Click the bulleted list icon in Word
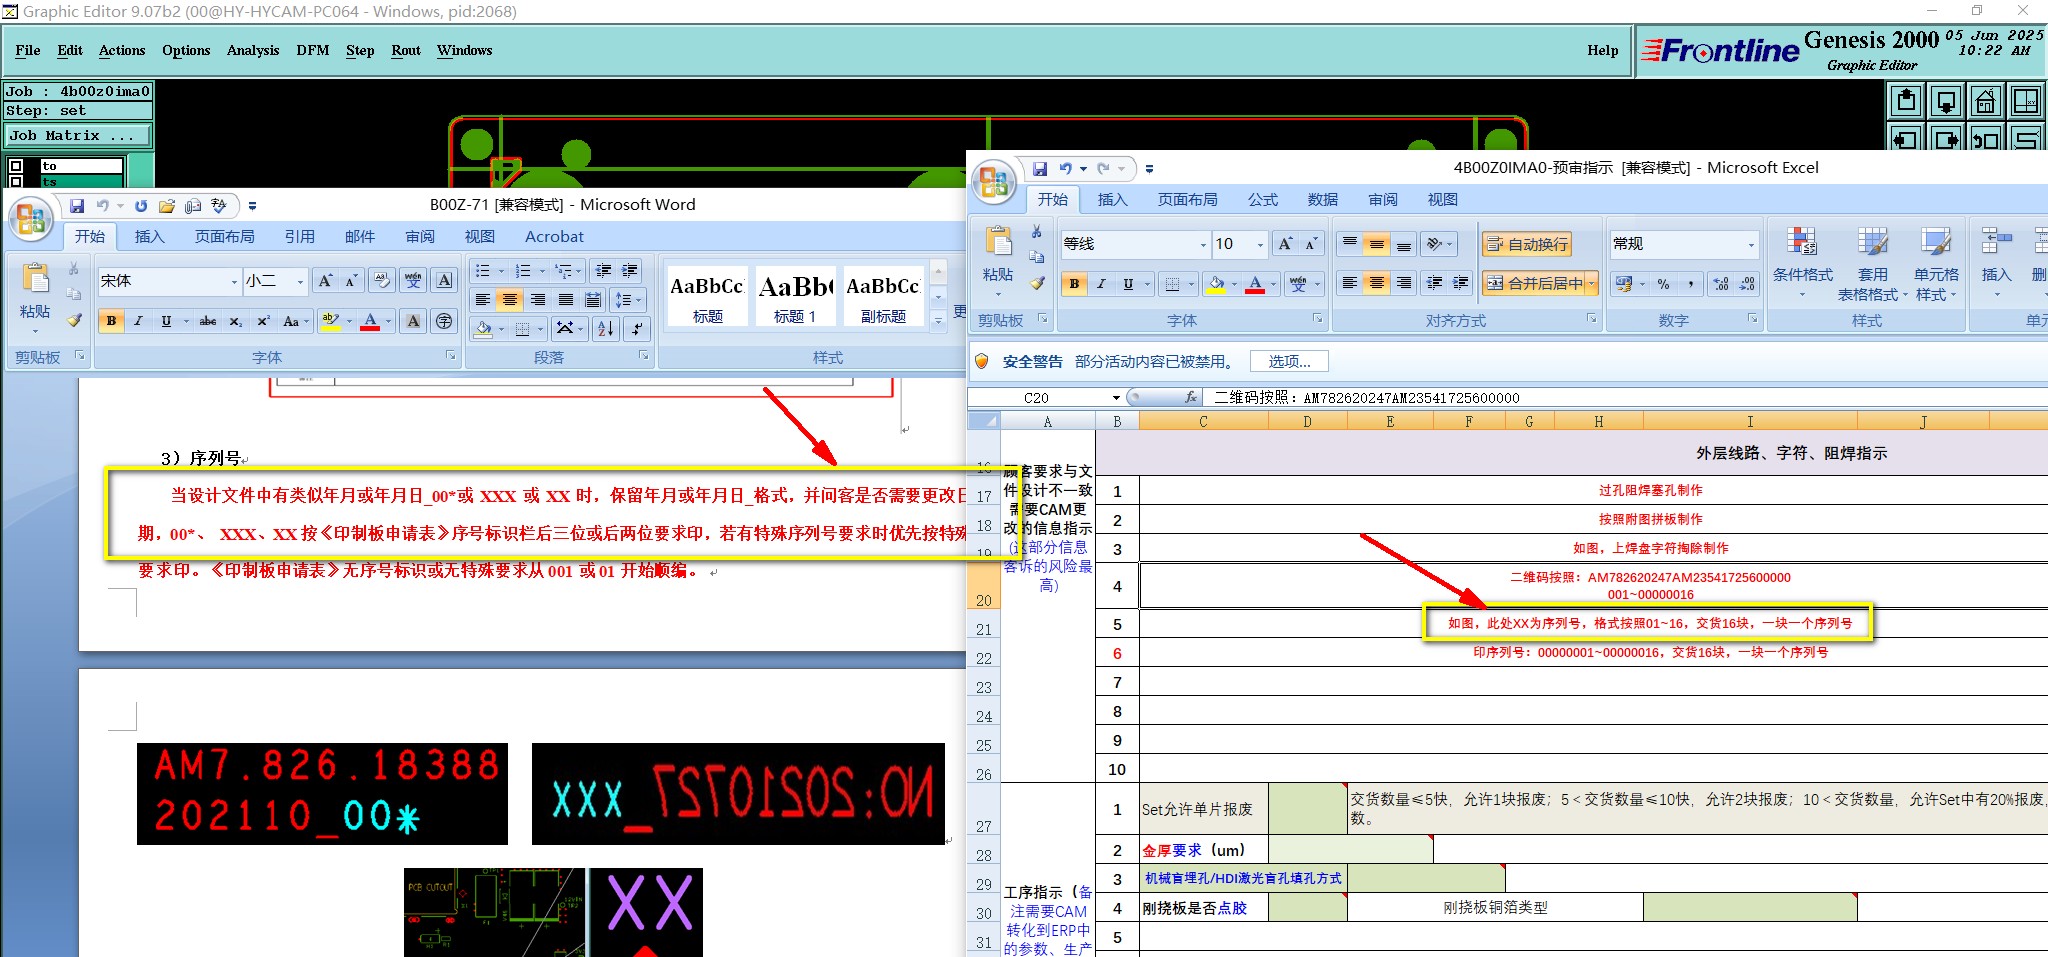2048x957 pixels. click(x=483, y=271)
